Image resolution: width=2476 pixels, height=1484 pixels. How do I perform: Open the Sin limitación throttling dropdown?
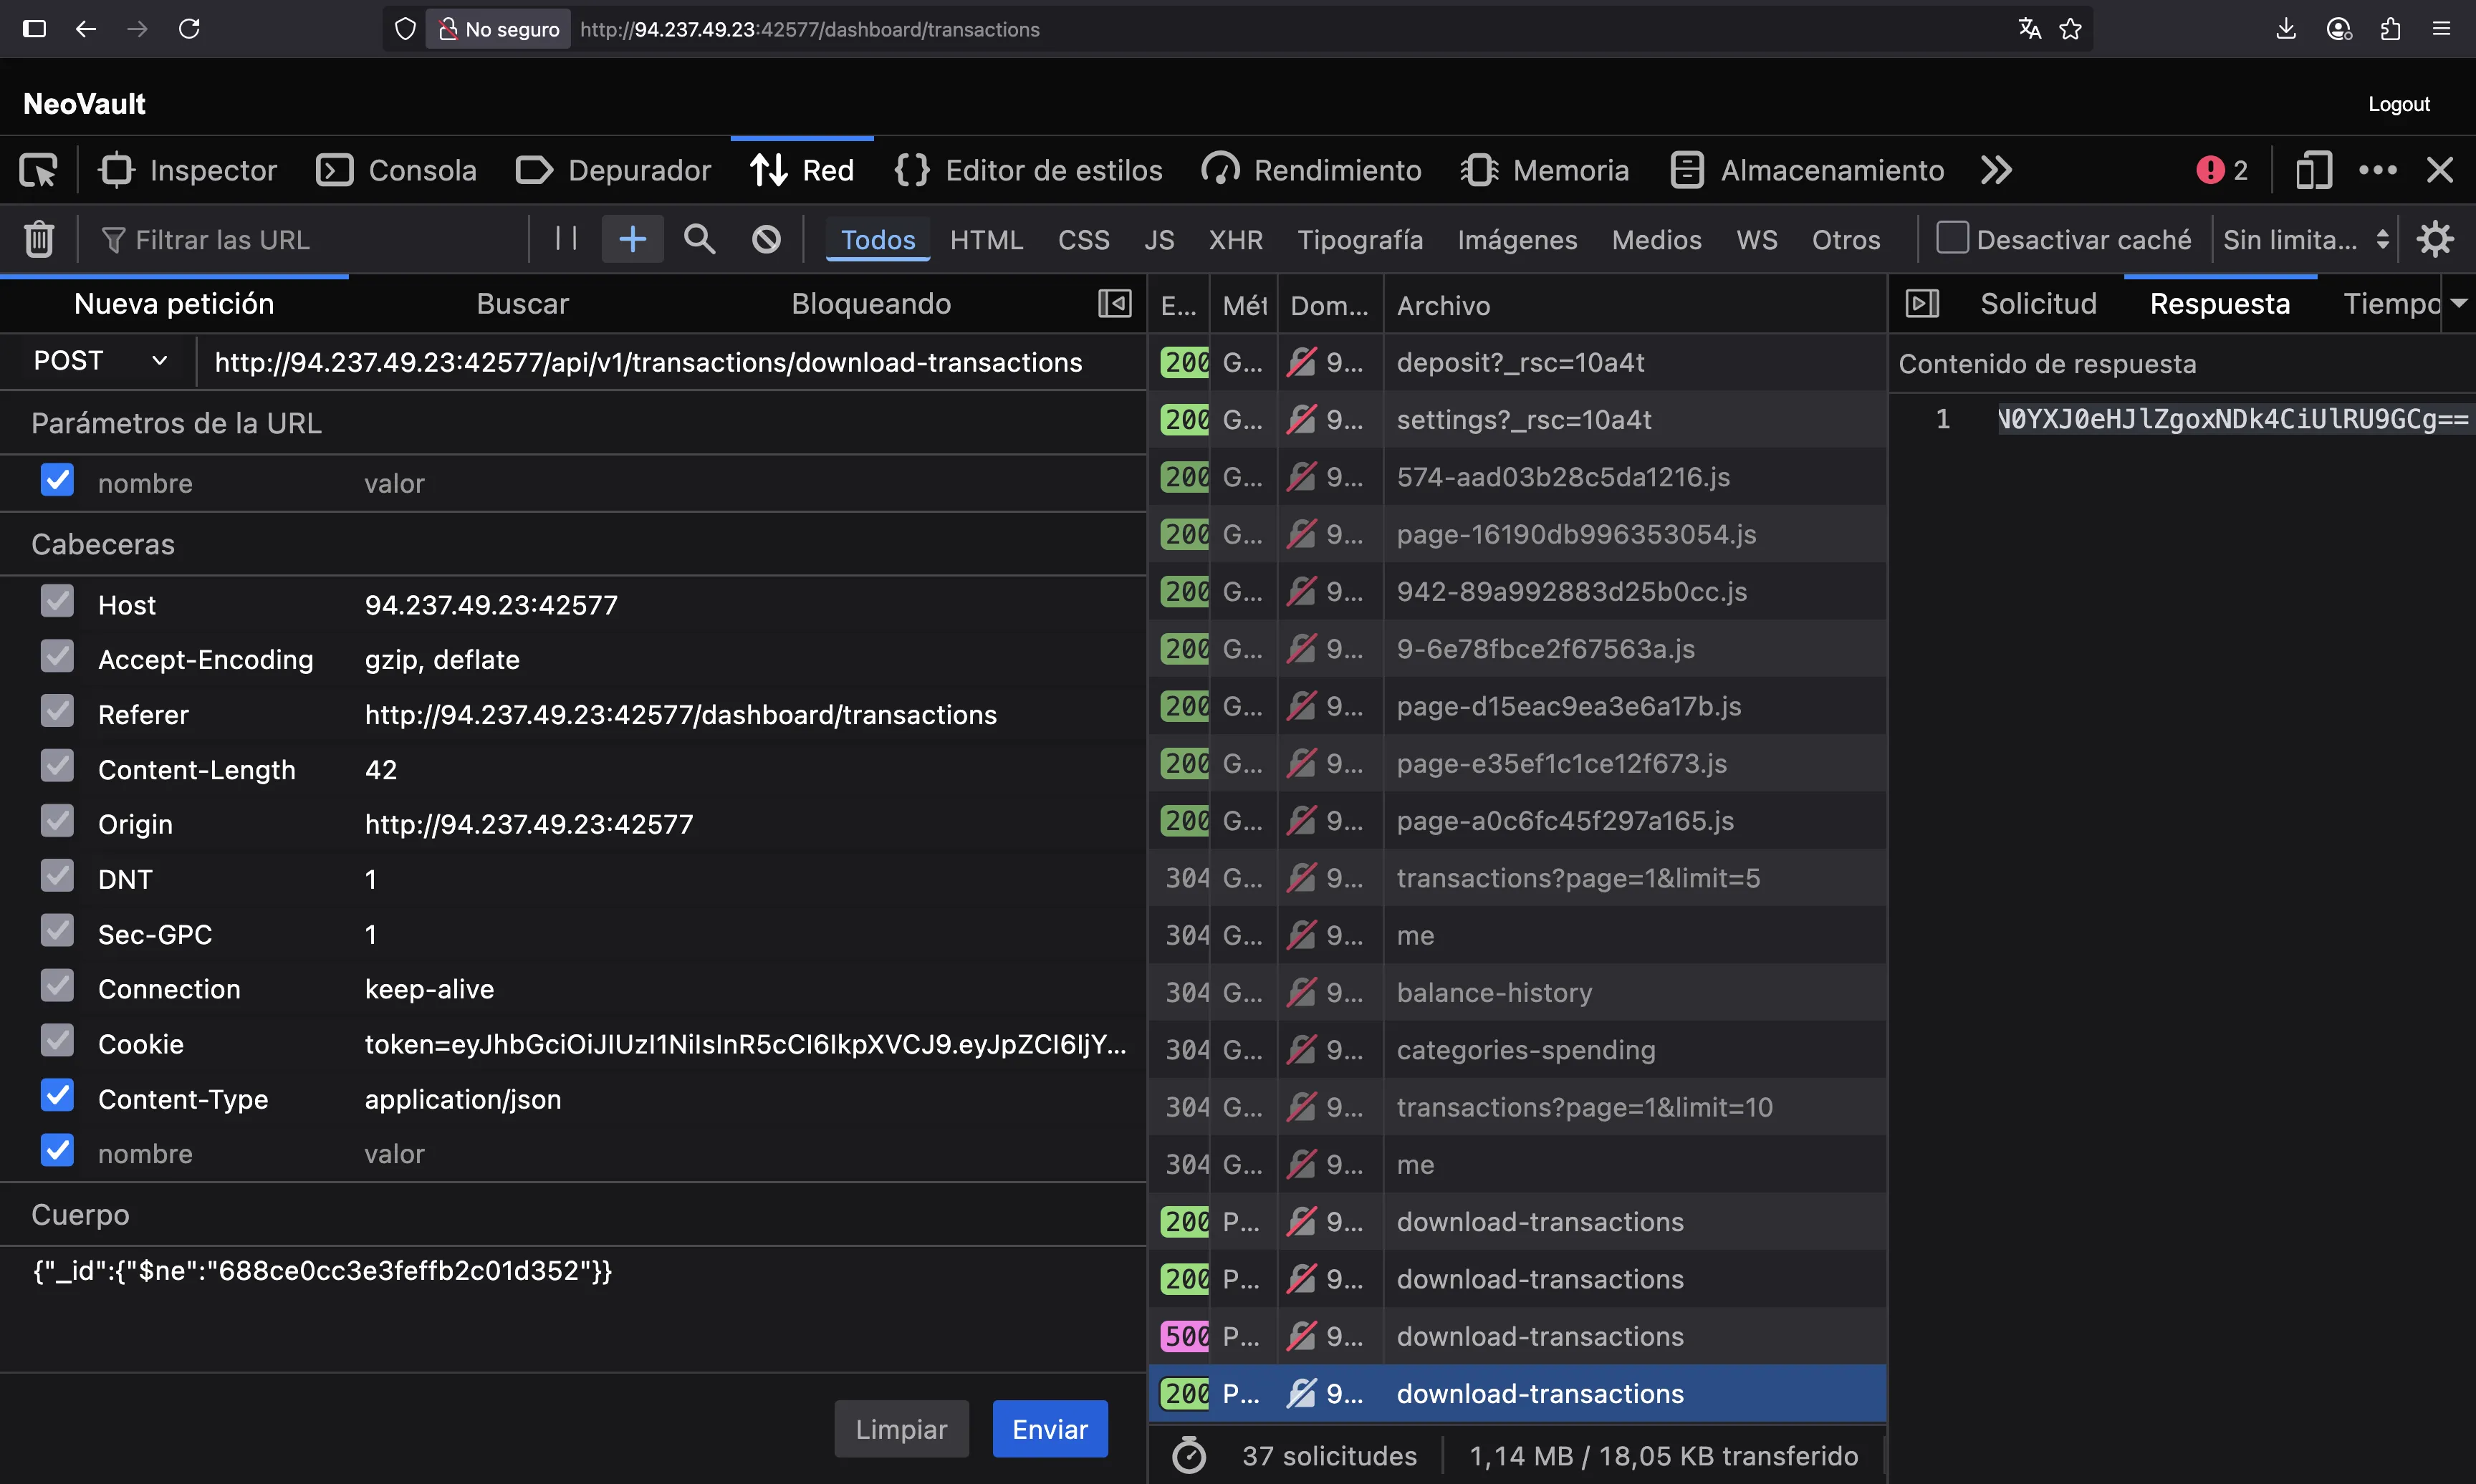click(2306, 240)
